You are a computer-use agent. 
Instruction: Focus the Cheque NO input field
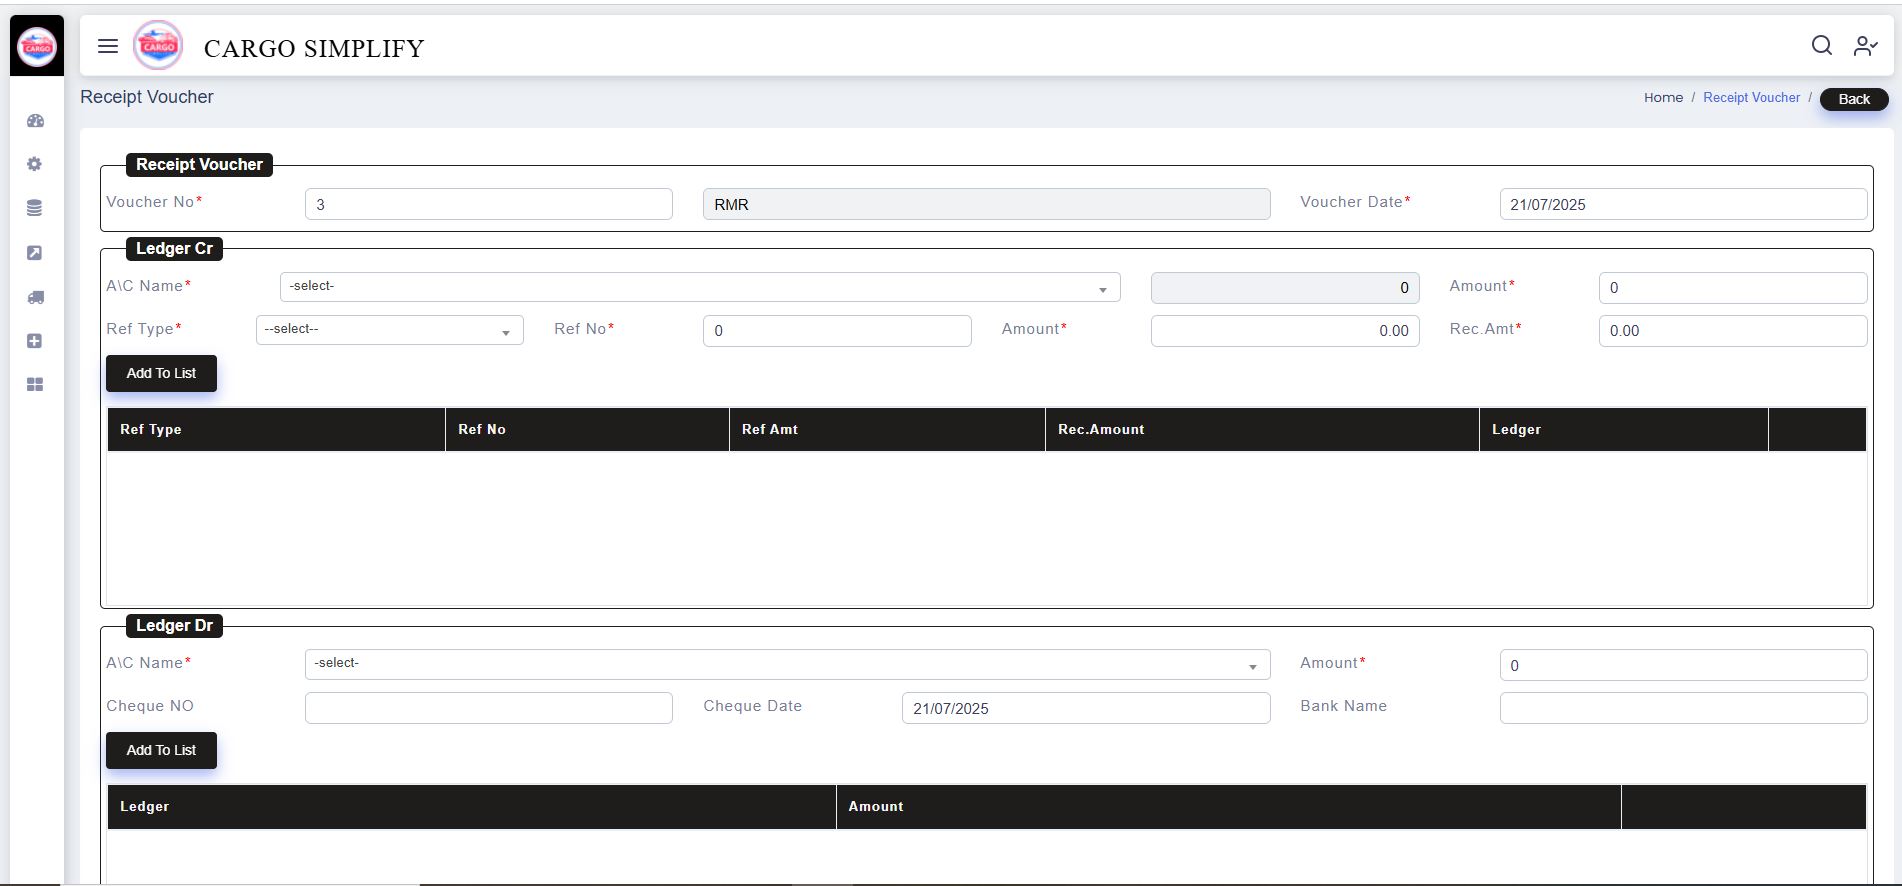pos(488,708)
